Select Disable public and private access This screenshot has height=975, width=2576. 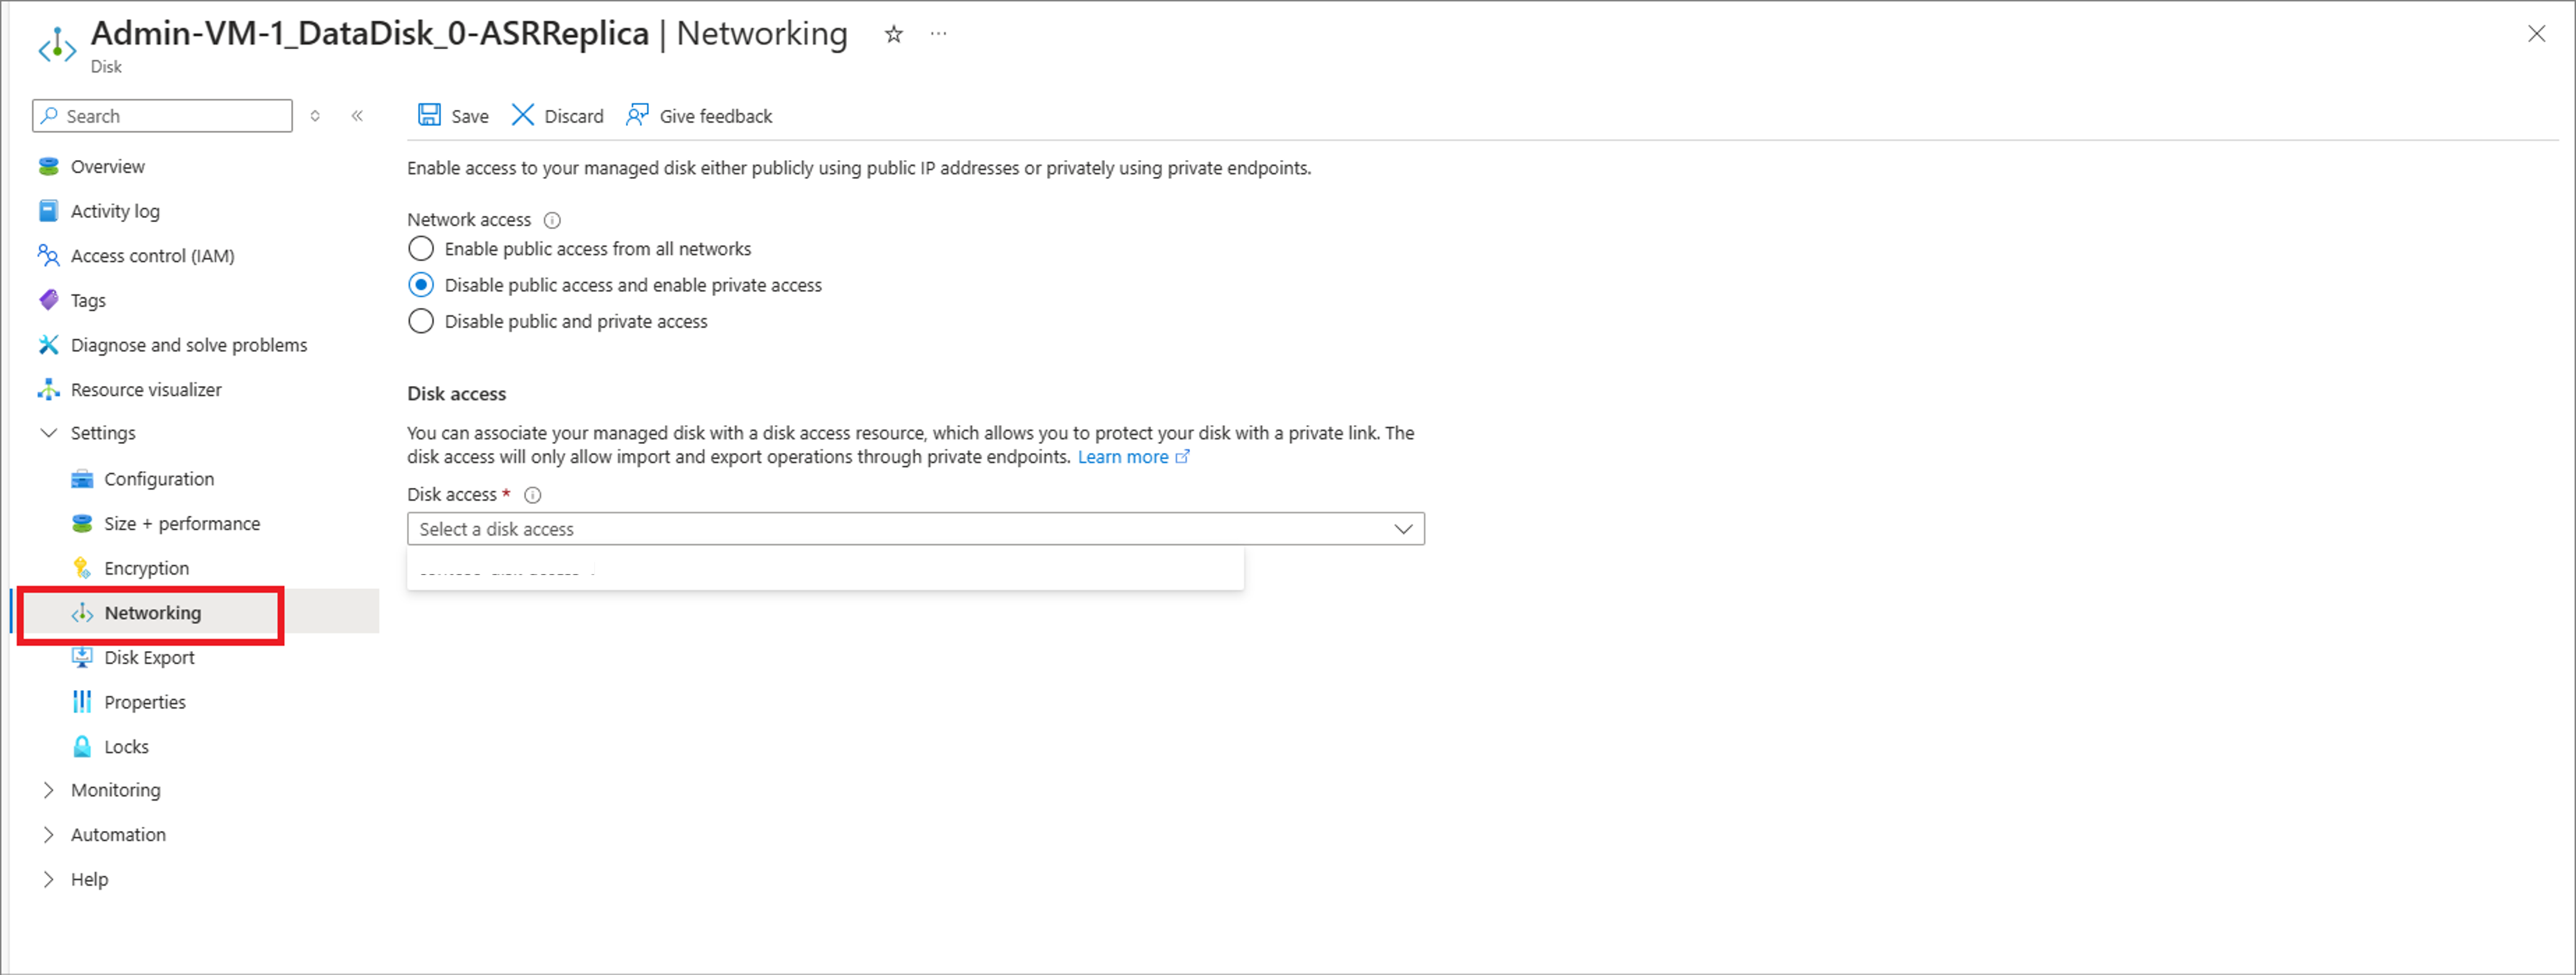421,321
